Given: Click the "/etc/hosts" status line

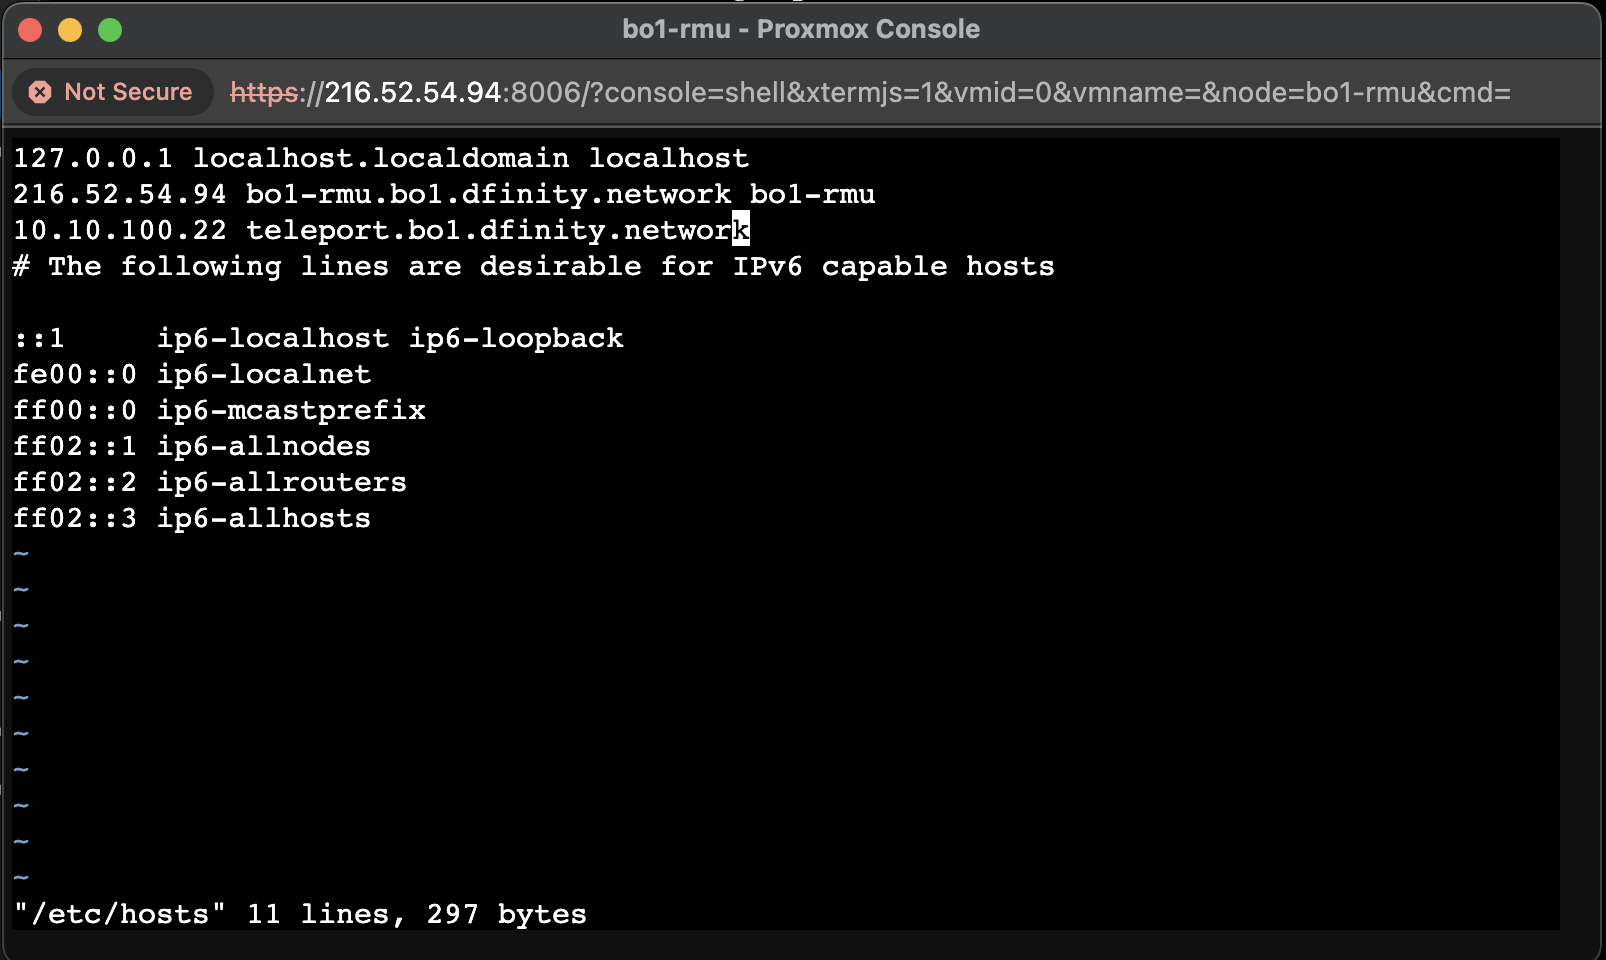Looking at the screenshot, I should click(x=300, y=914).
